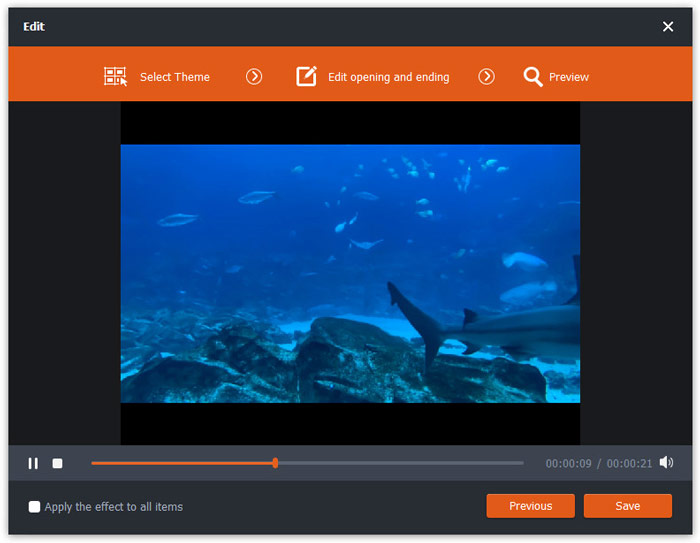700x543 pixels.
Task: Enable Apply the effect to all items
Action: click(x=35, y=507)
